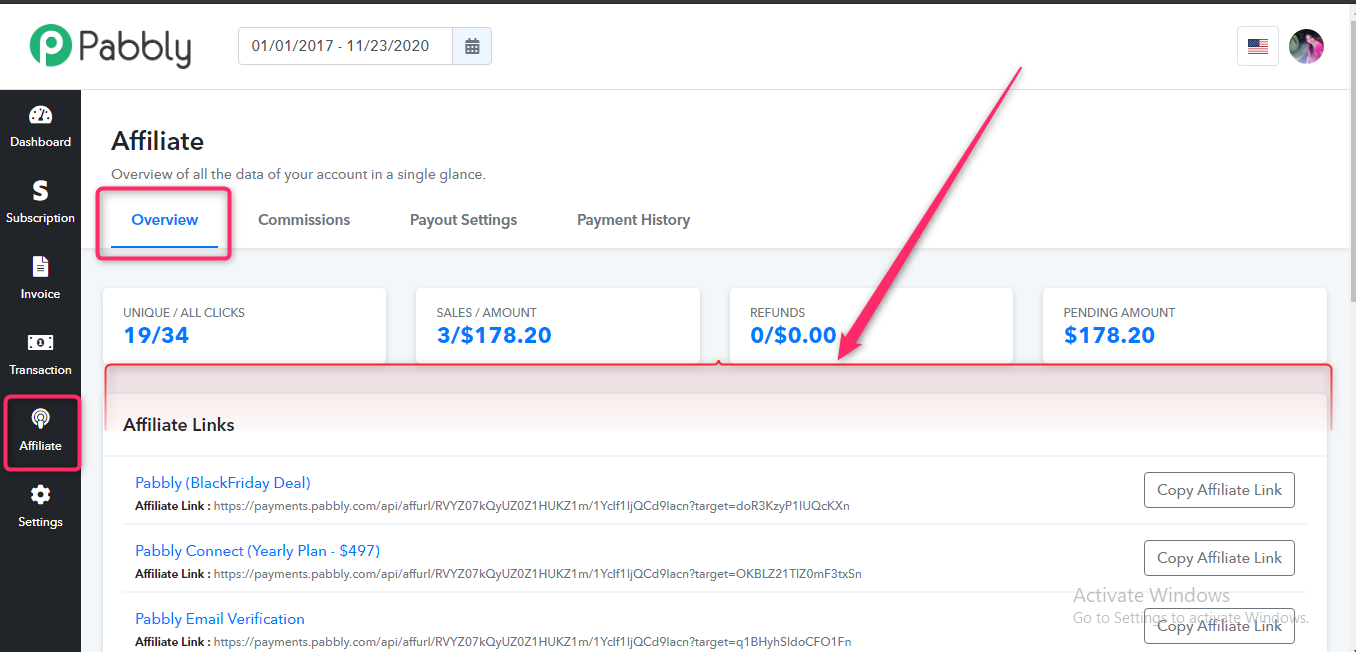The image size is (1356, 652).
Task: Click the 19/34 unique clicks value
Action: click(156, 335)
